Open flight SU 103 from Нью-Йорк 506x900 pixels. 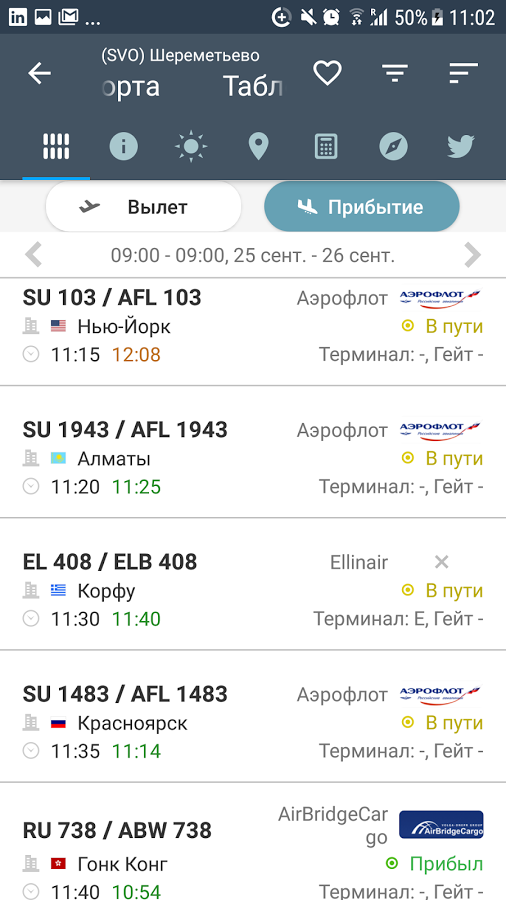click(253, 327)
